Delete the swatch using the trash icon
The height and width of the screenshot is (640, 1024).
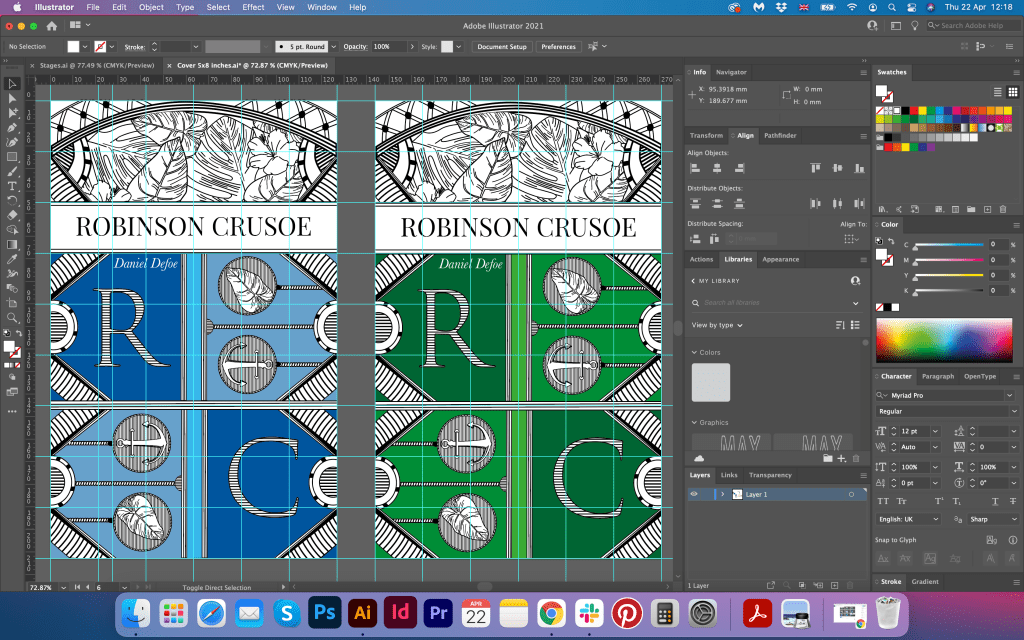pyautogui.click(x=1003, y=209)
